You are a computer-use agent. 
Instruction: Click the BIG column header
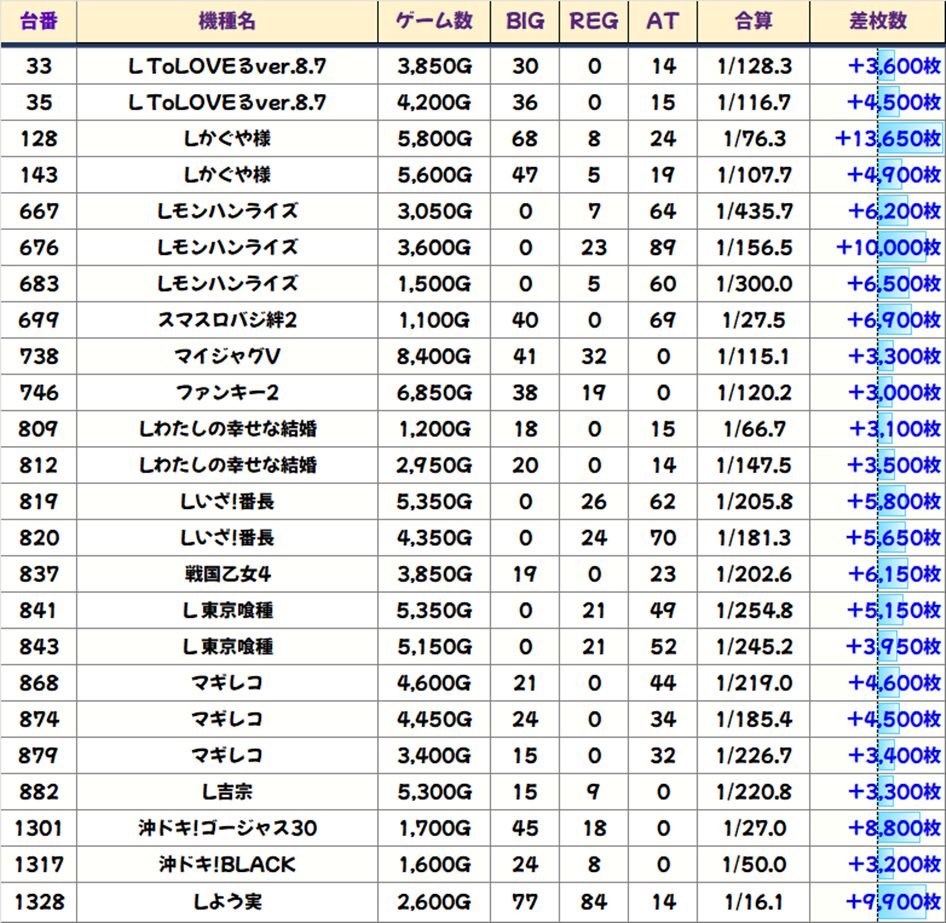point(525,22)
